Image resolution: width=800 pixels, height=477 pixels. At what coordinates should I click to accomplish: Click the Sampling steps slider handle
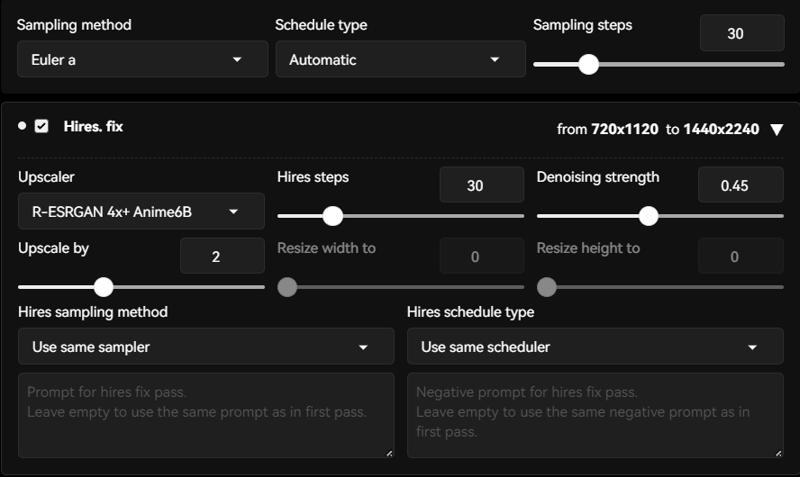tap(588, 64)
